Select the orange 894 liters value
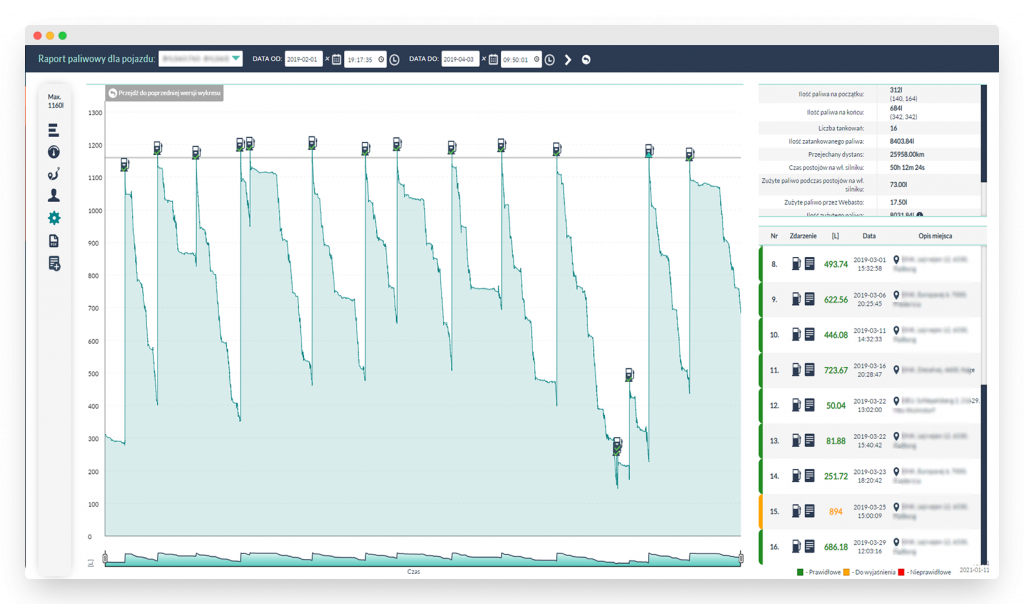 pyautogui.click(x=835, y=511)
